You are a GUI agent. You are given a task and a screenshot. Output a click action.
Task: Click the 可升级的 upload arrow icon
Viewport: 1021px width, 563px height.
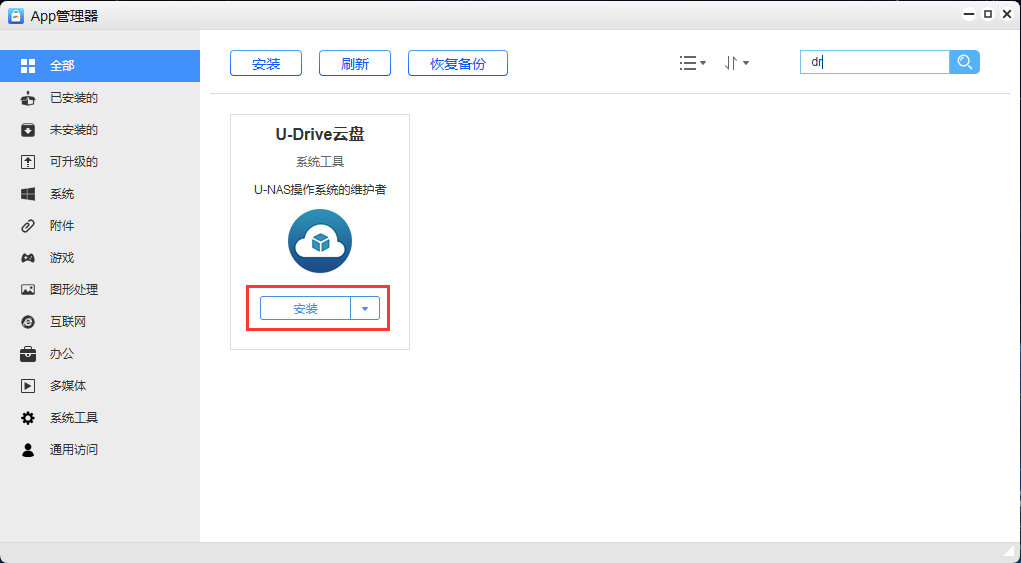[28, 162]
